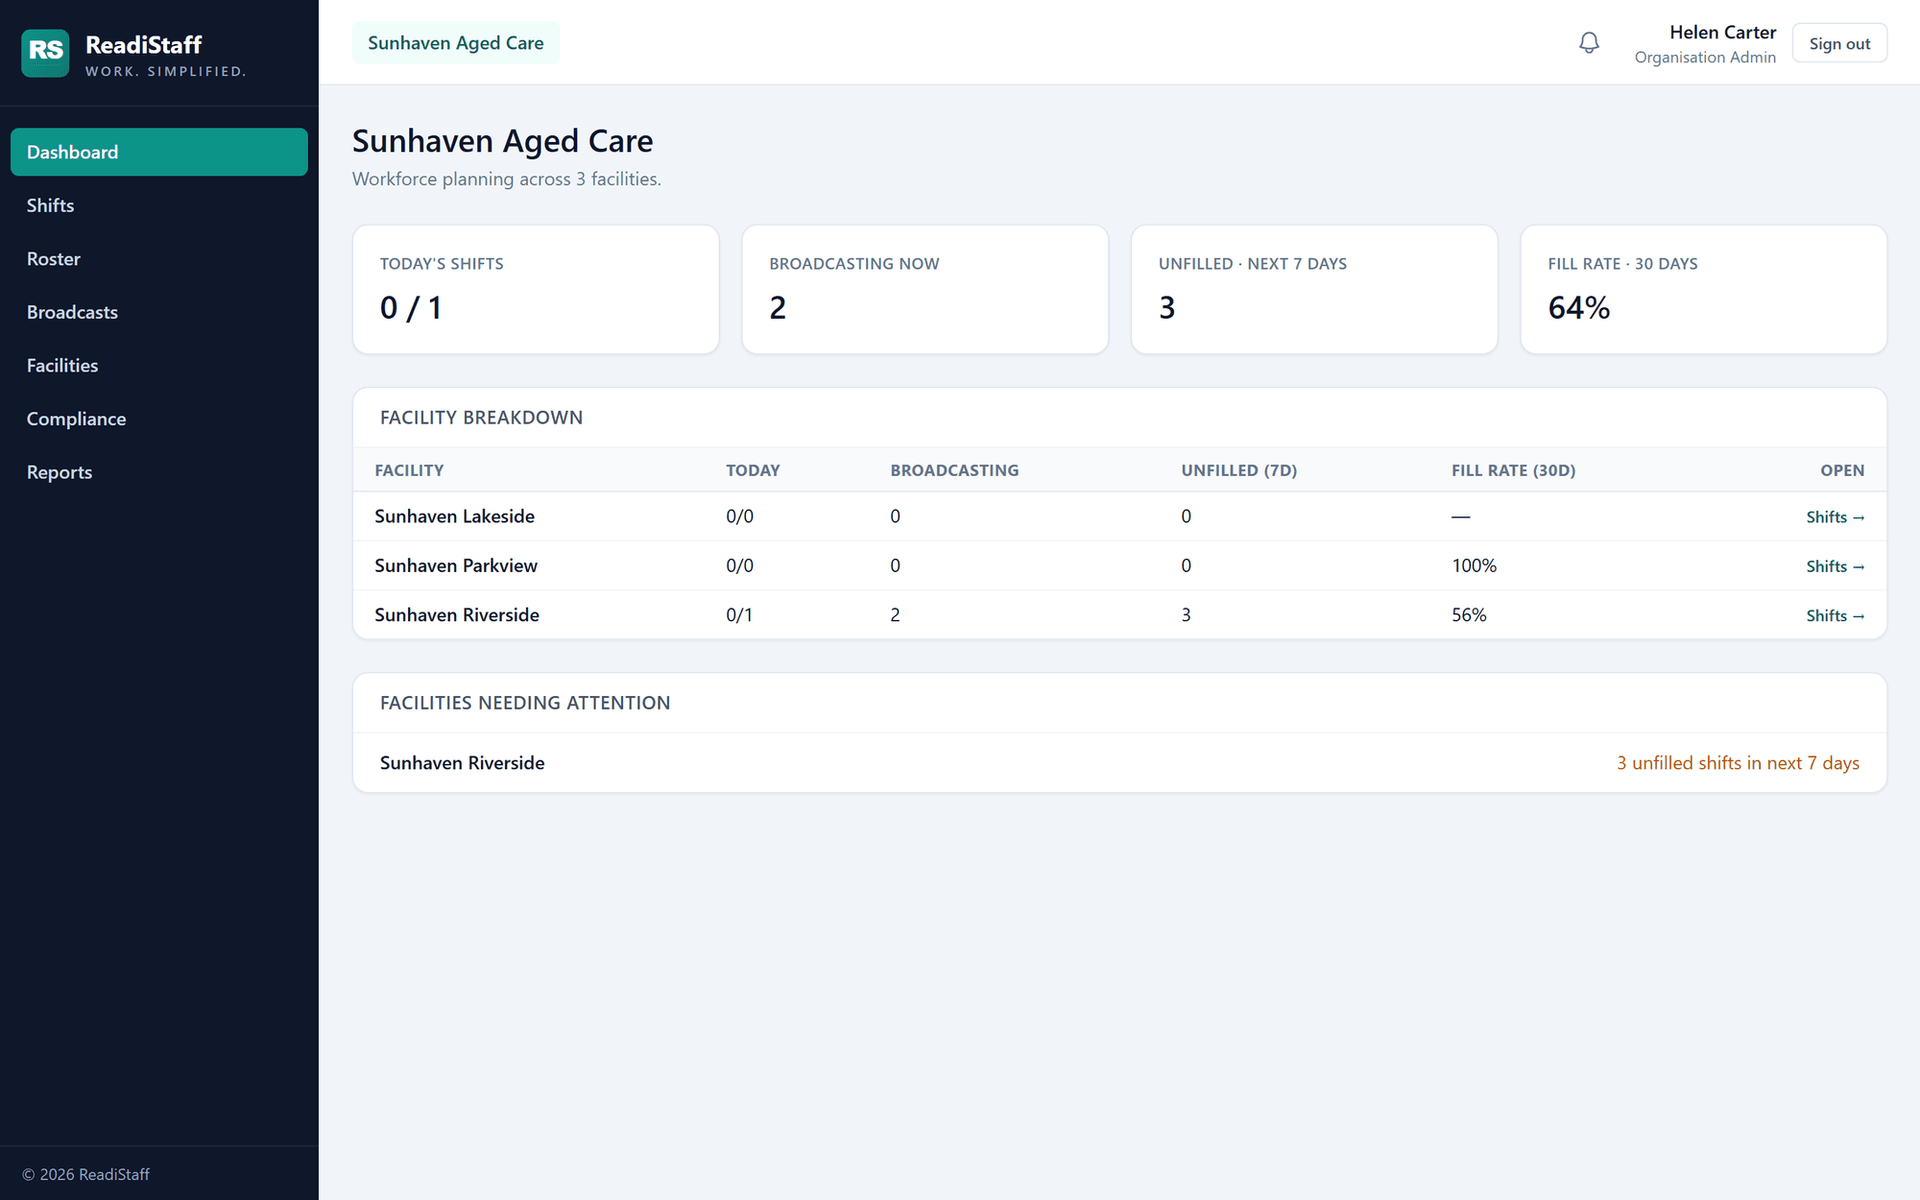Click Sunhaven Riverside under Facilities Needing Attention
This screenshot has height=1200, width=1920.
[462, 763]
